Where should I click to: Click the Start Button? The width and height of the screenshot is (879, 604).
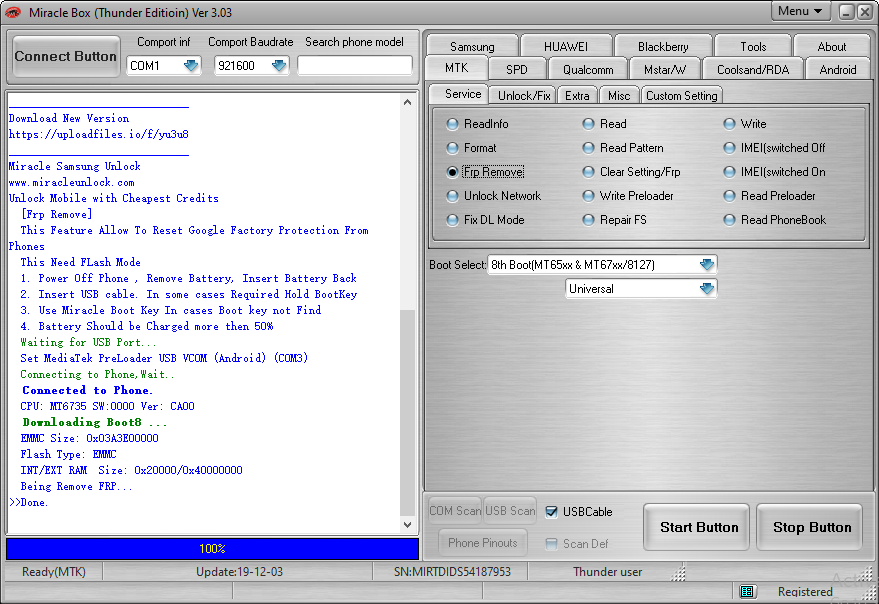click(x=698, y=527)
